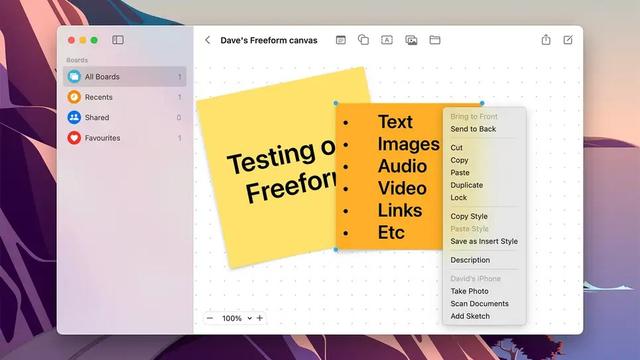Open the Share button in toolbar
Screen dimensions: 640x360
(546, 40)
